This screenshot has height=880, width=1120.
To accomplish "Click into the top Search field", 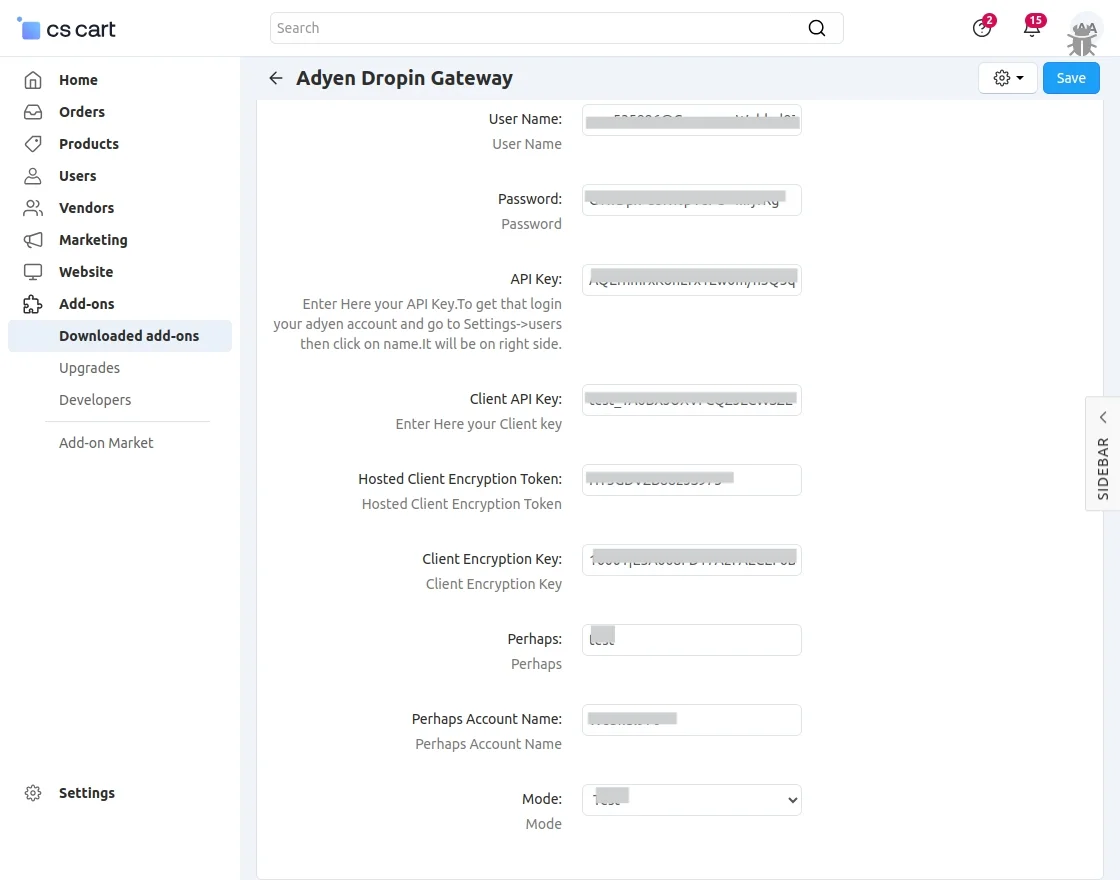I will pos(540,28).
